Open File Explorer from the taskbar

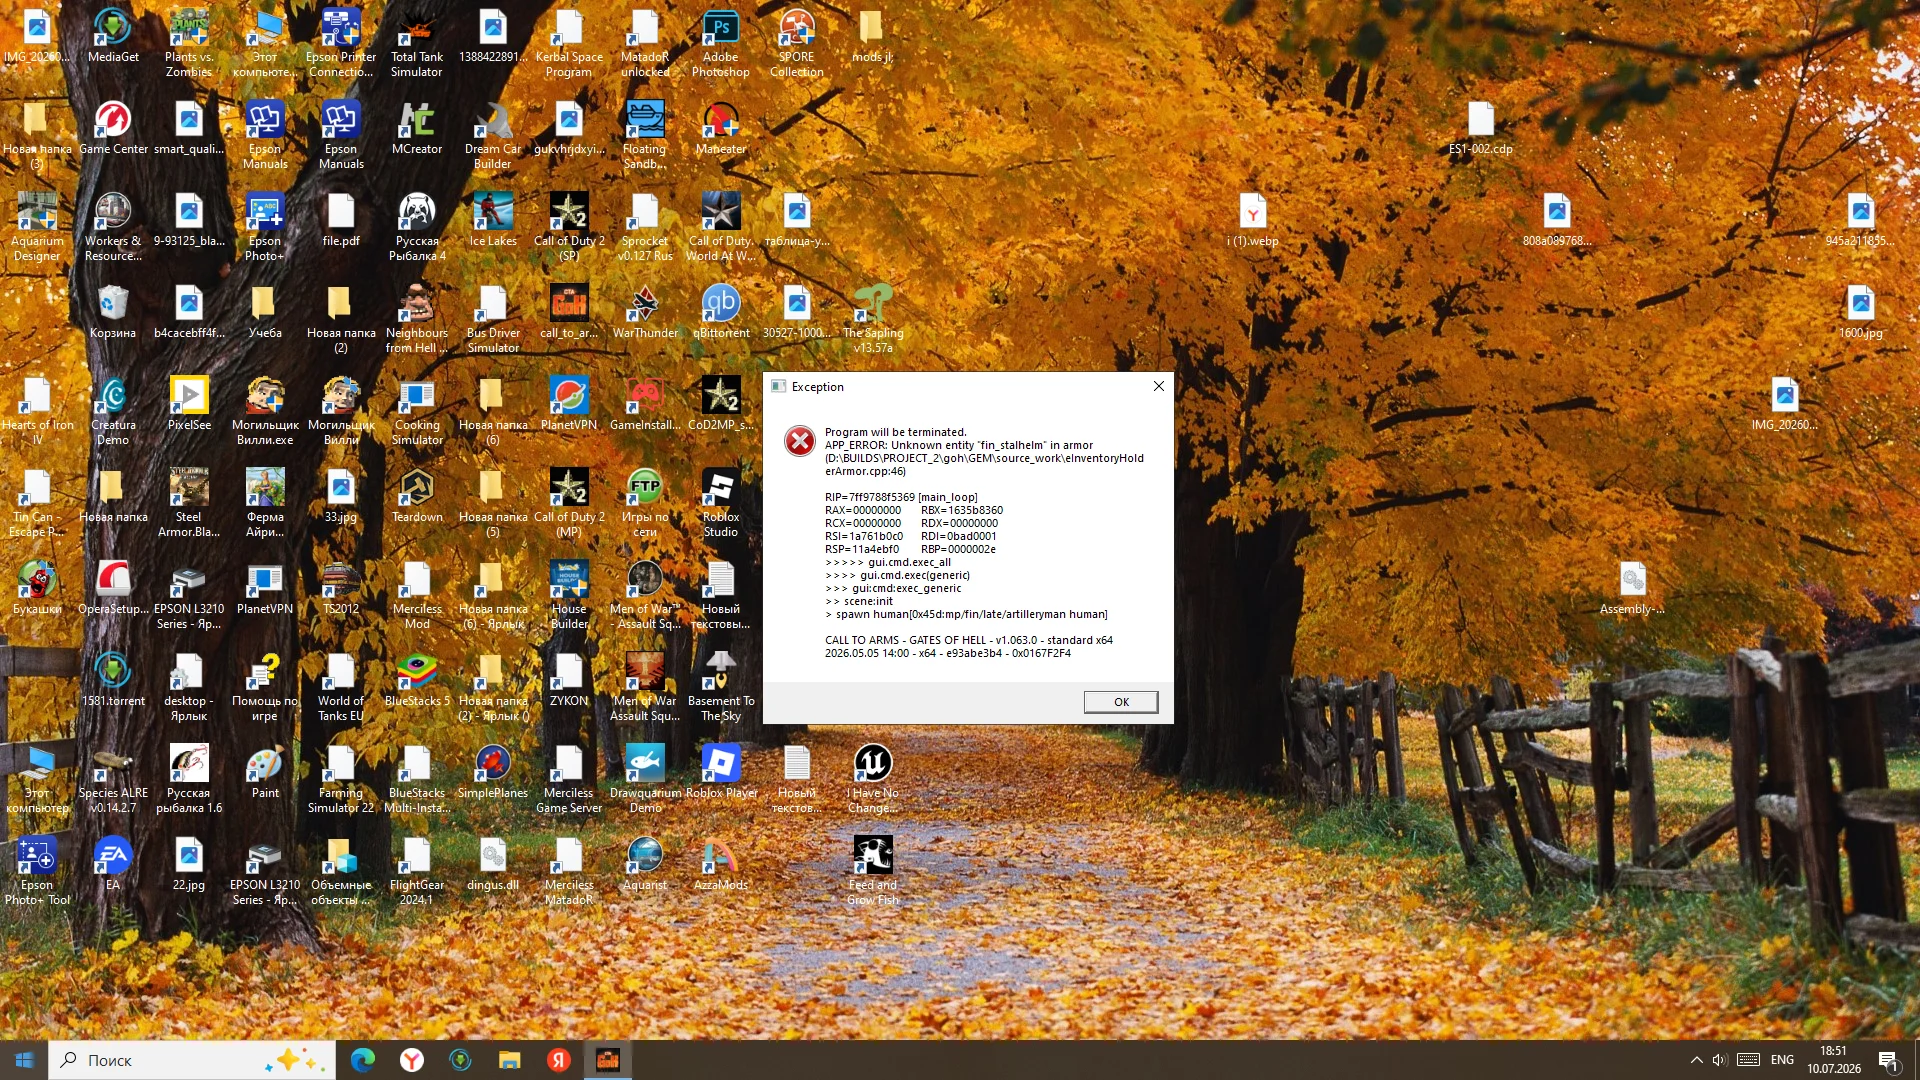point(510,1060)
